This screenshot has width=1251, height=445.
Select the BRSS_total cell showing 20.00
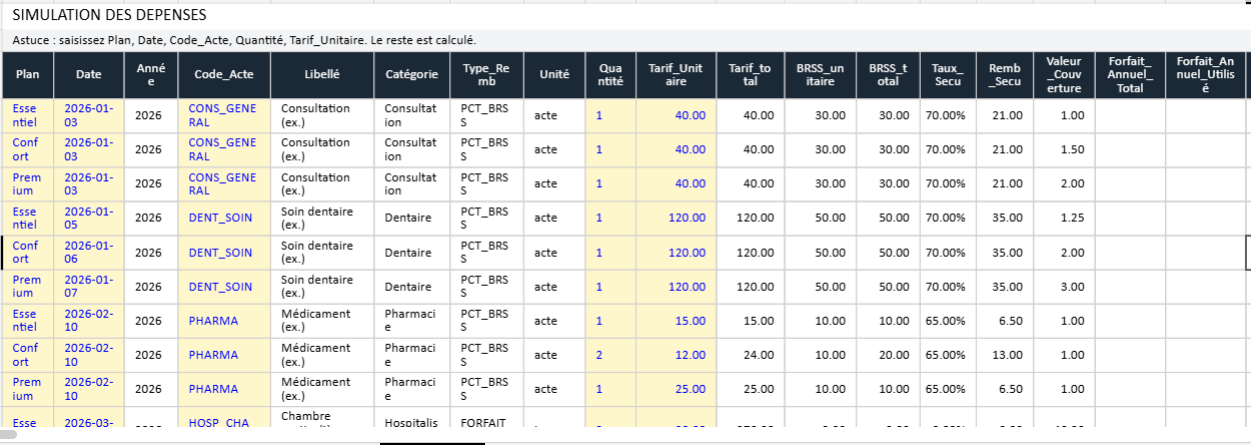click(884, 354)
